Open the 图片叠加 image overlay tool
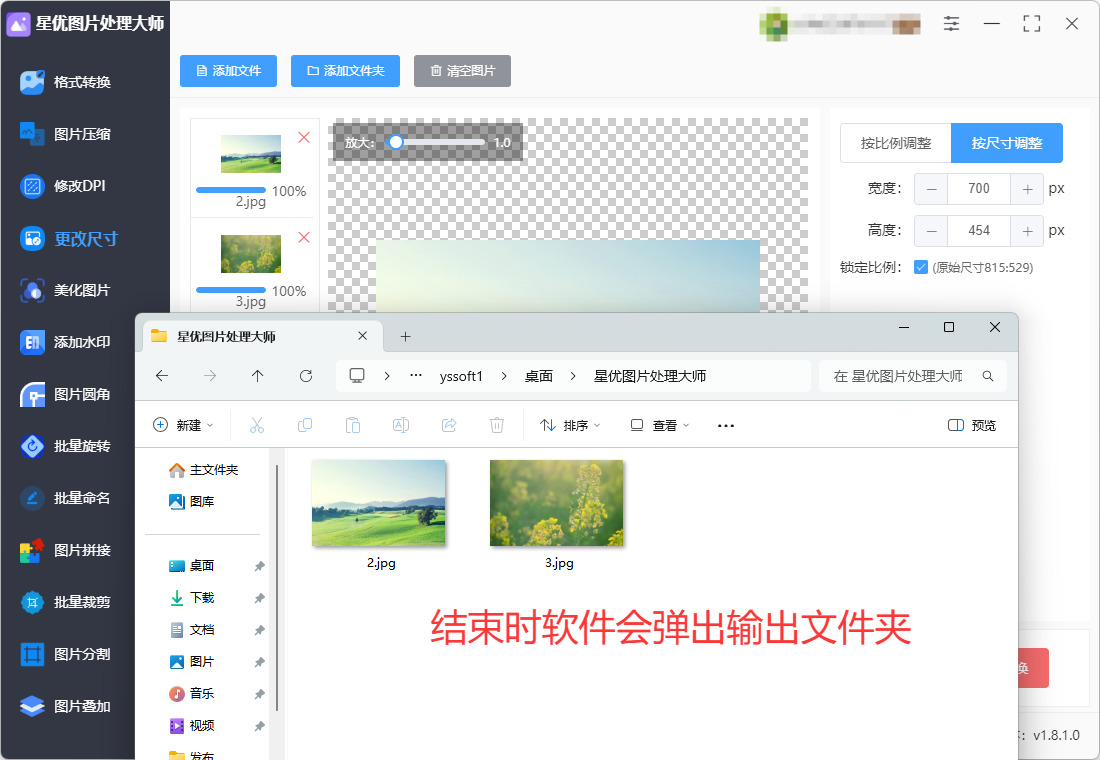This screenshot has width=1100, height=760. coord(66,706)
